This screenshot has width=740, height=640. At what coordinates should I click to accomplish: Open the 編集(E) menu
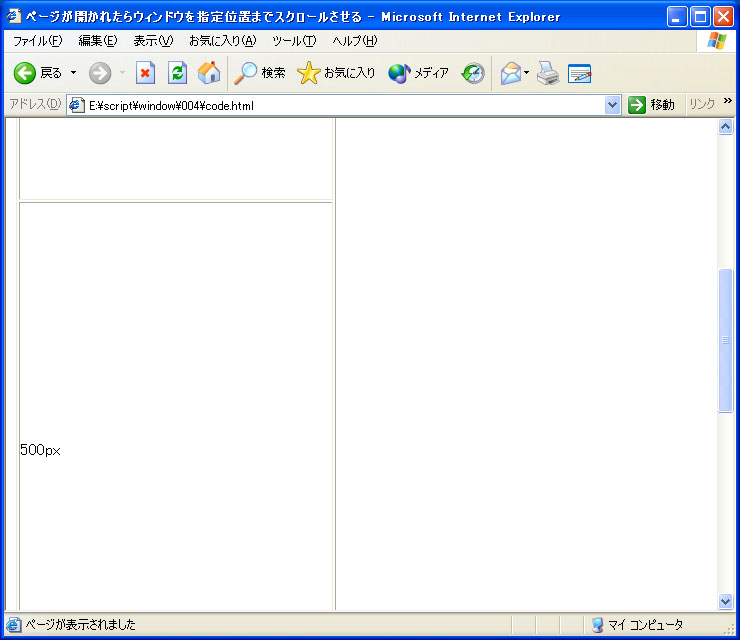(x=98, y=41)
